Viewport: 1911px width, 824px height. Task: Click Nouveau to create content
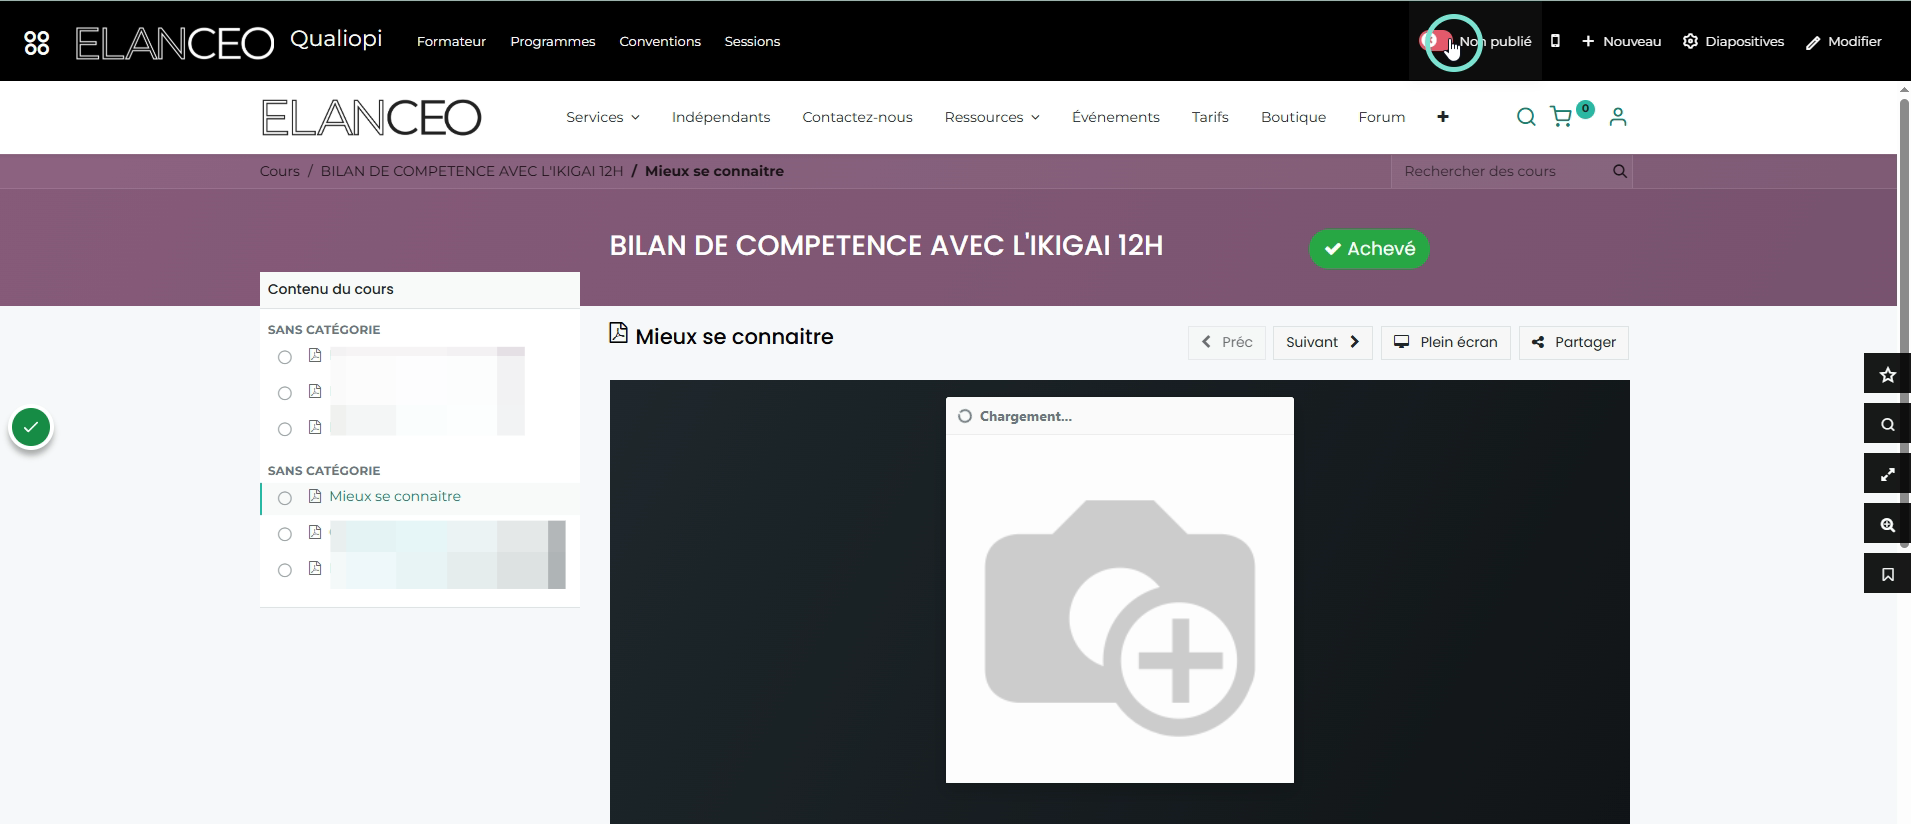click(1621, 41)
